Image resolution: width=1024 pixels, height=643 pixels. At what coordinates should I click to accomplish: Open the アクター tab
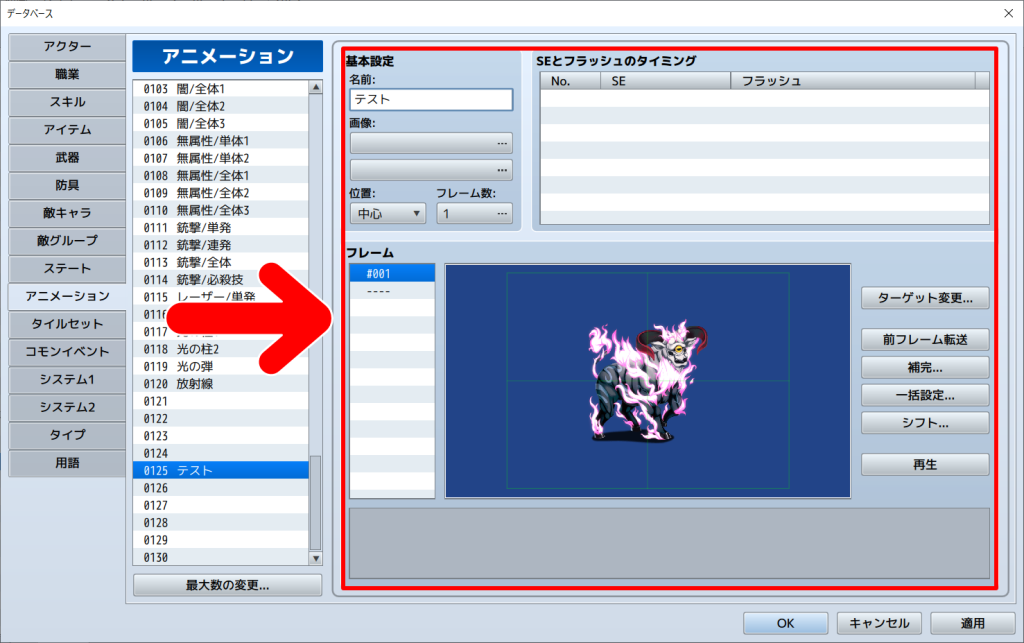pyautogui.click(x=67, y=47)
